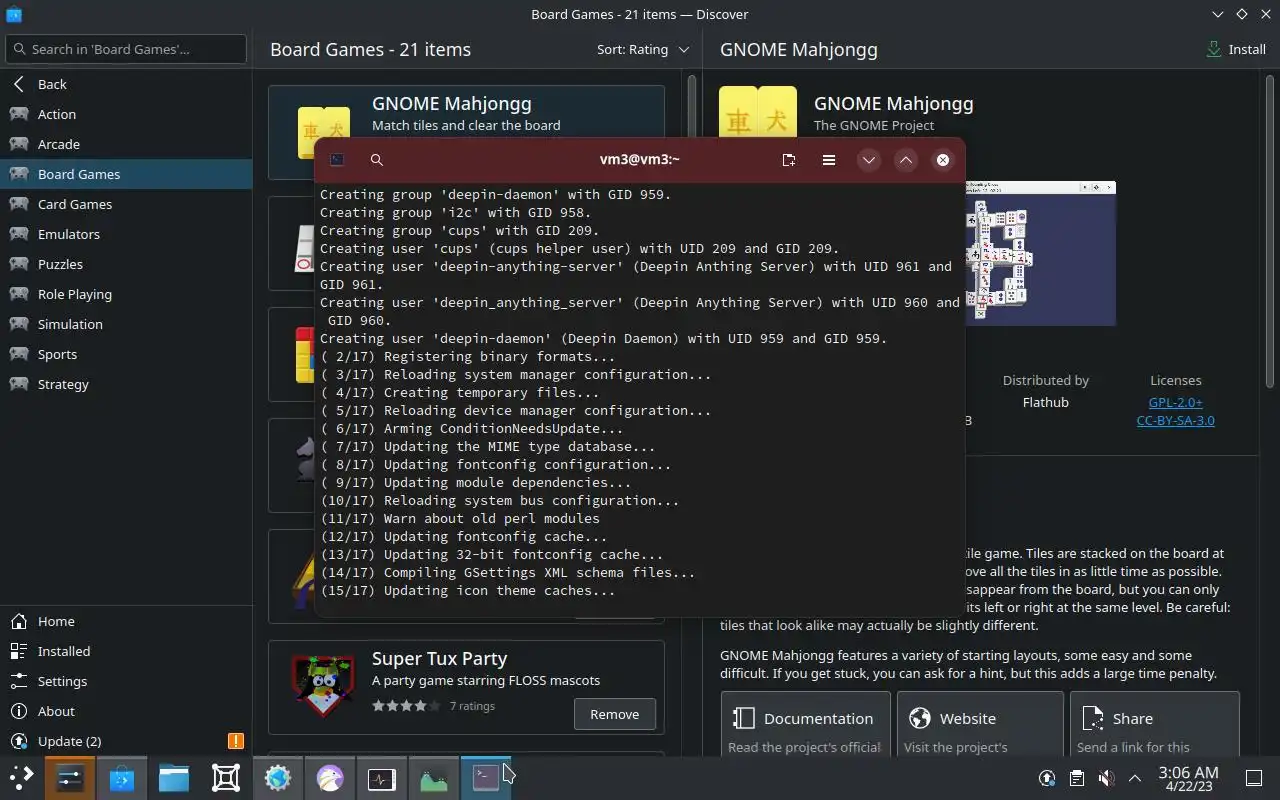Select the Puzzles category

click(126, 264)
